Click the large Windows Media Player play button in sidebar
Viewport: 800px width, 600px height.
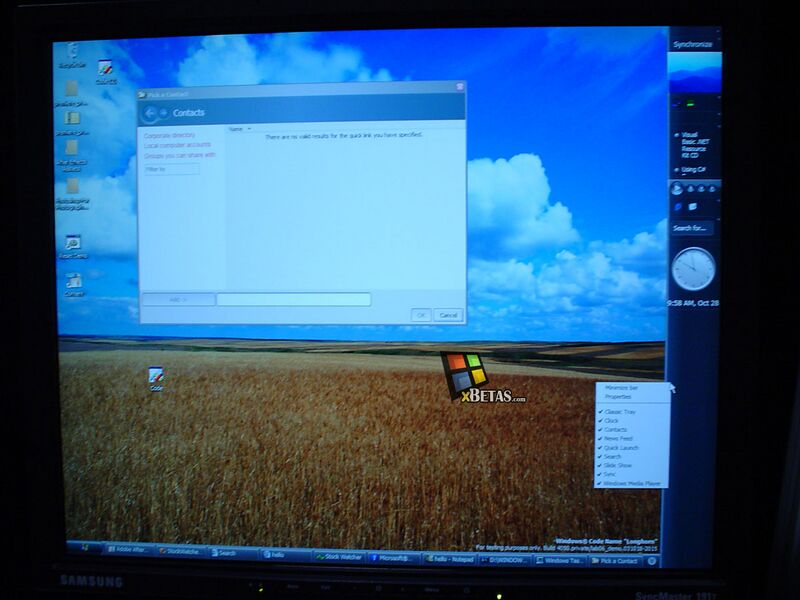coord(677,189)
